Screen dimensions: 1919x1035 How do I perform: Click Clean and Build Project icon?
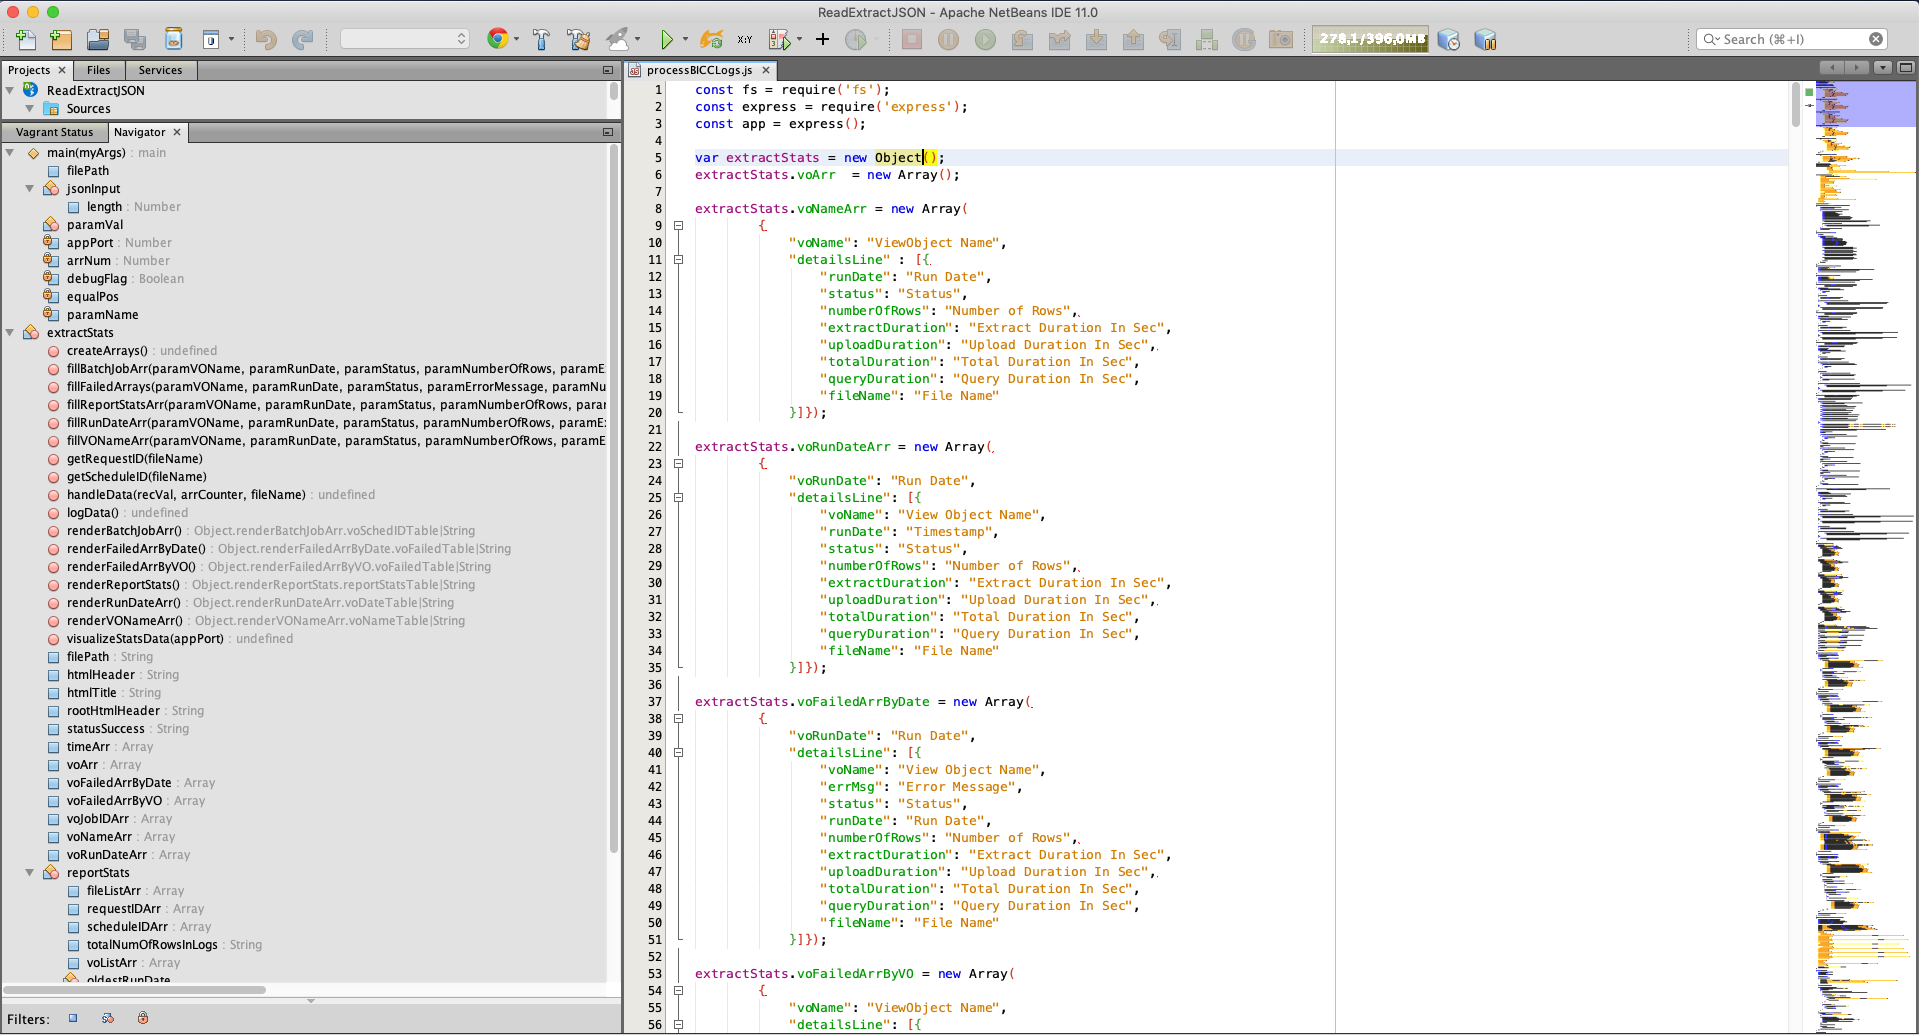click(578, 39)
